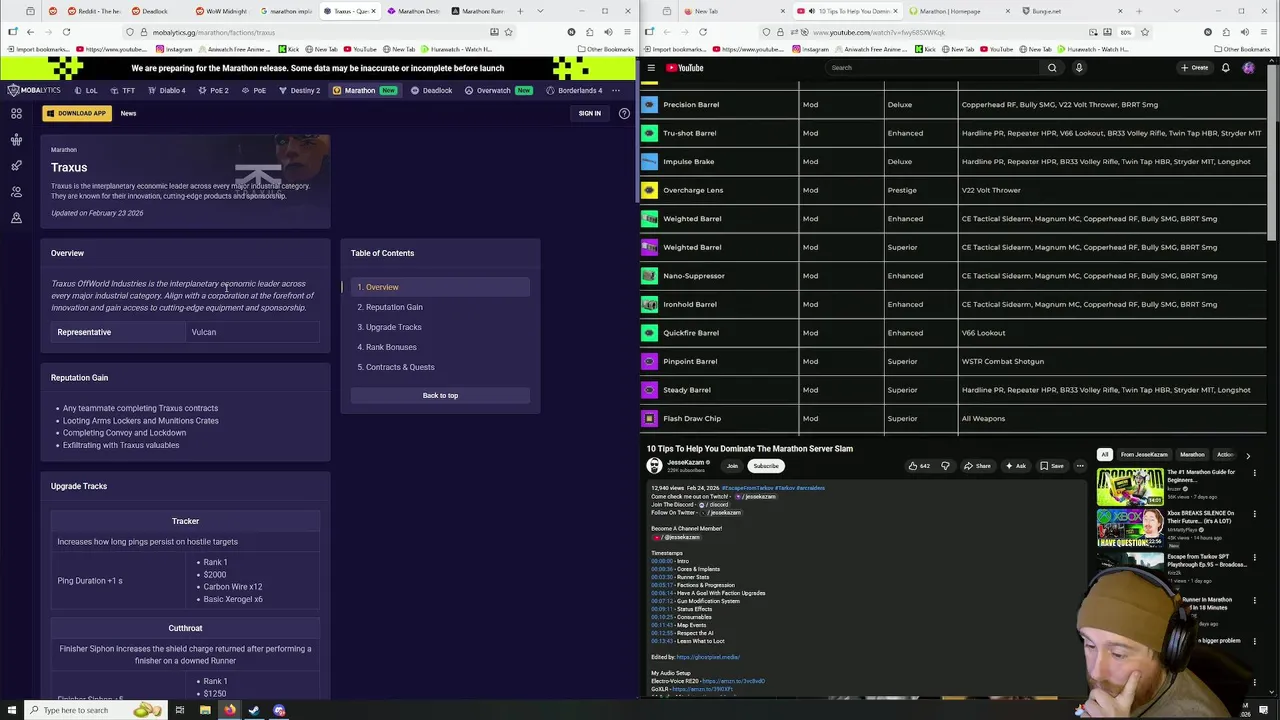This screenshot has width=1280, height=720.
Task: Bookmark the YouTube page with the star
Action: click(x=1145, y=32)
